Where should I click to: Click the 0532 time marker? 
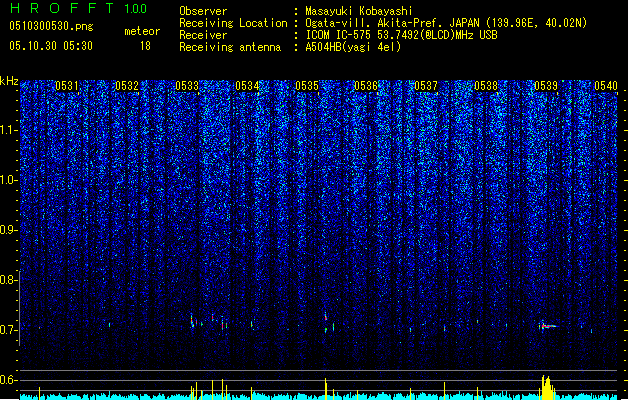click(x=127, y=85)
